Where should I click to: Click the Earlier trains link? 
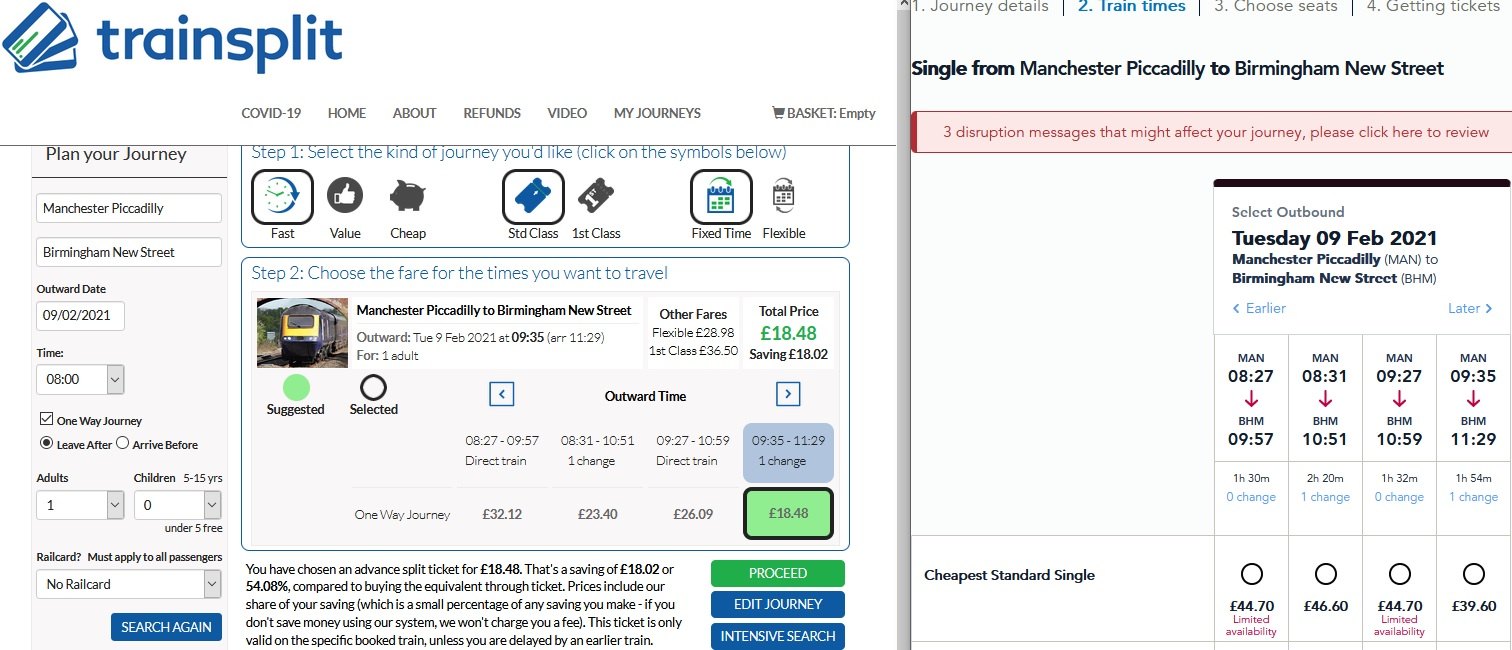click(1259, 308)
